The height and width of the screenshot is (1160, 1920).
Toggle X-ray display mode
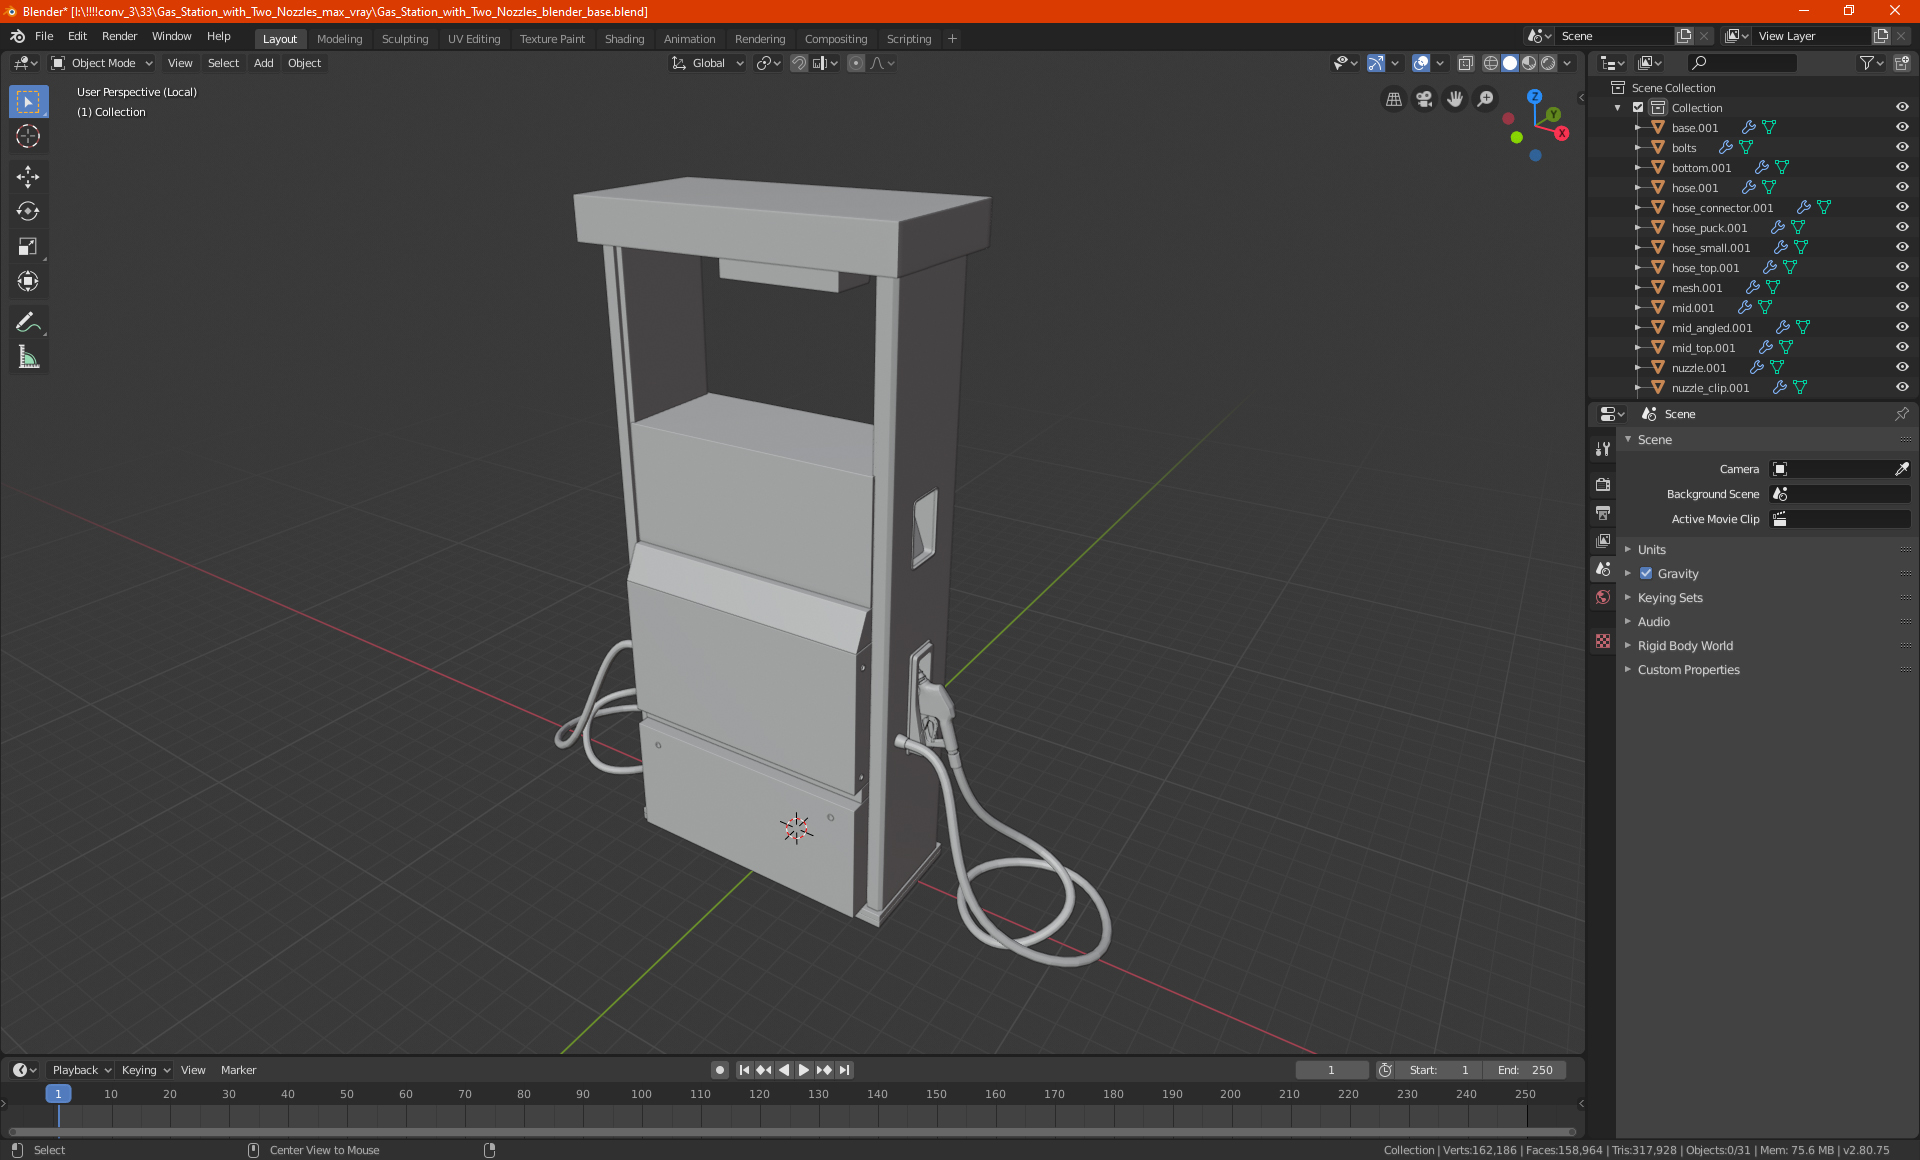pyautogui.click(x=1465, y=63)
